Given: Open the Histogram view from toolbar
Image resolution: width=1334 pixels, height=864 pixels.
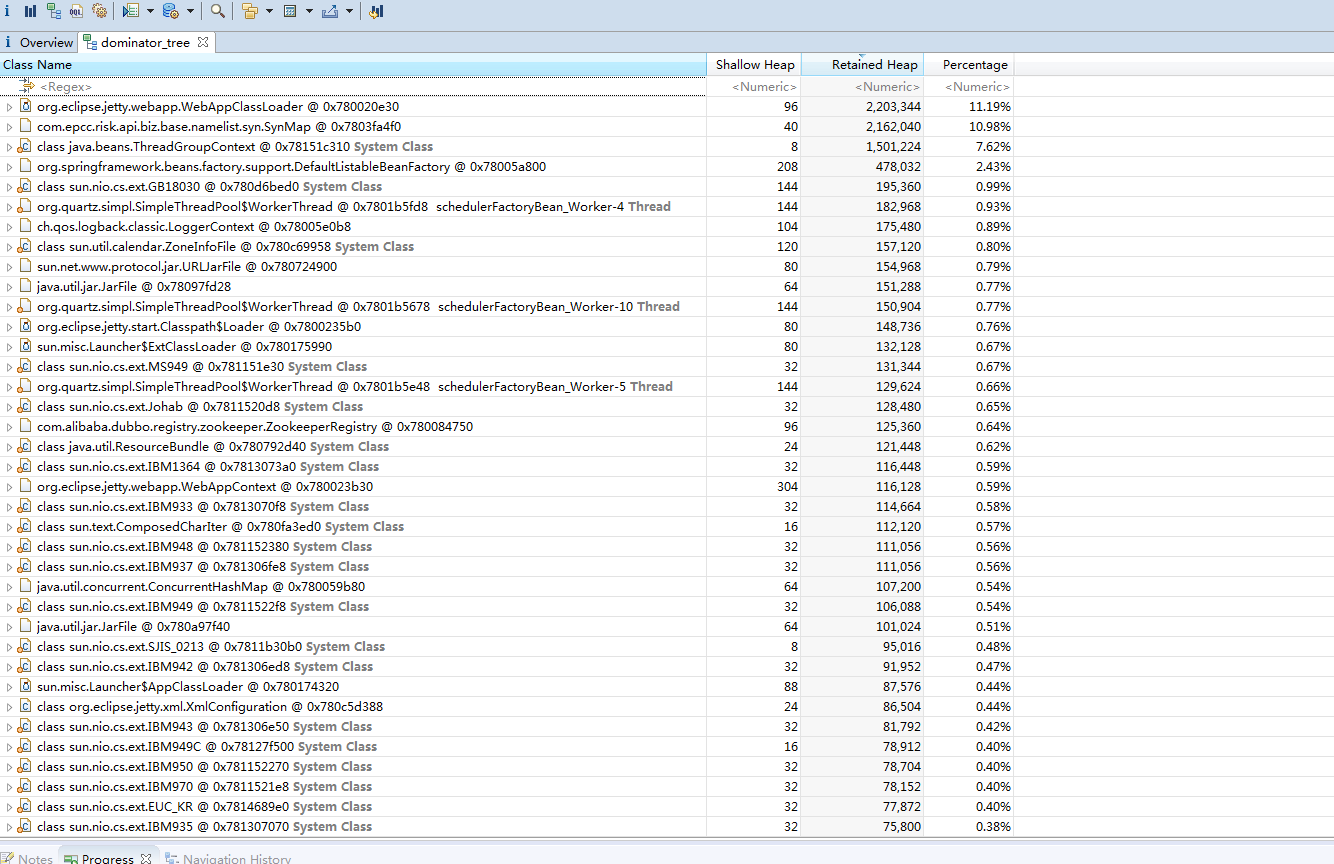Looking at the screenshot, I should [x=30, y=11].
